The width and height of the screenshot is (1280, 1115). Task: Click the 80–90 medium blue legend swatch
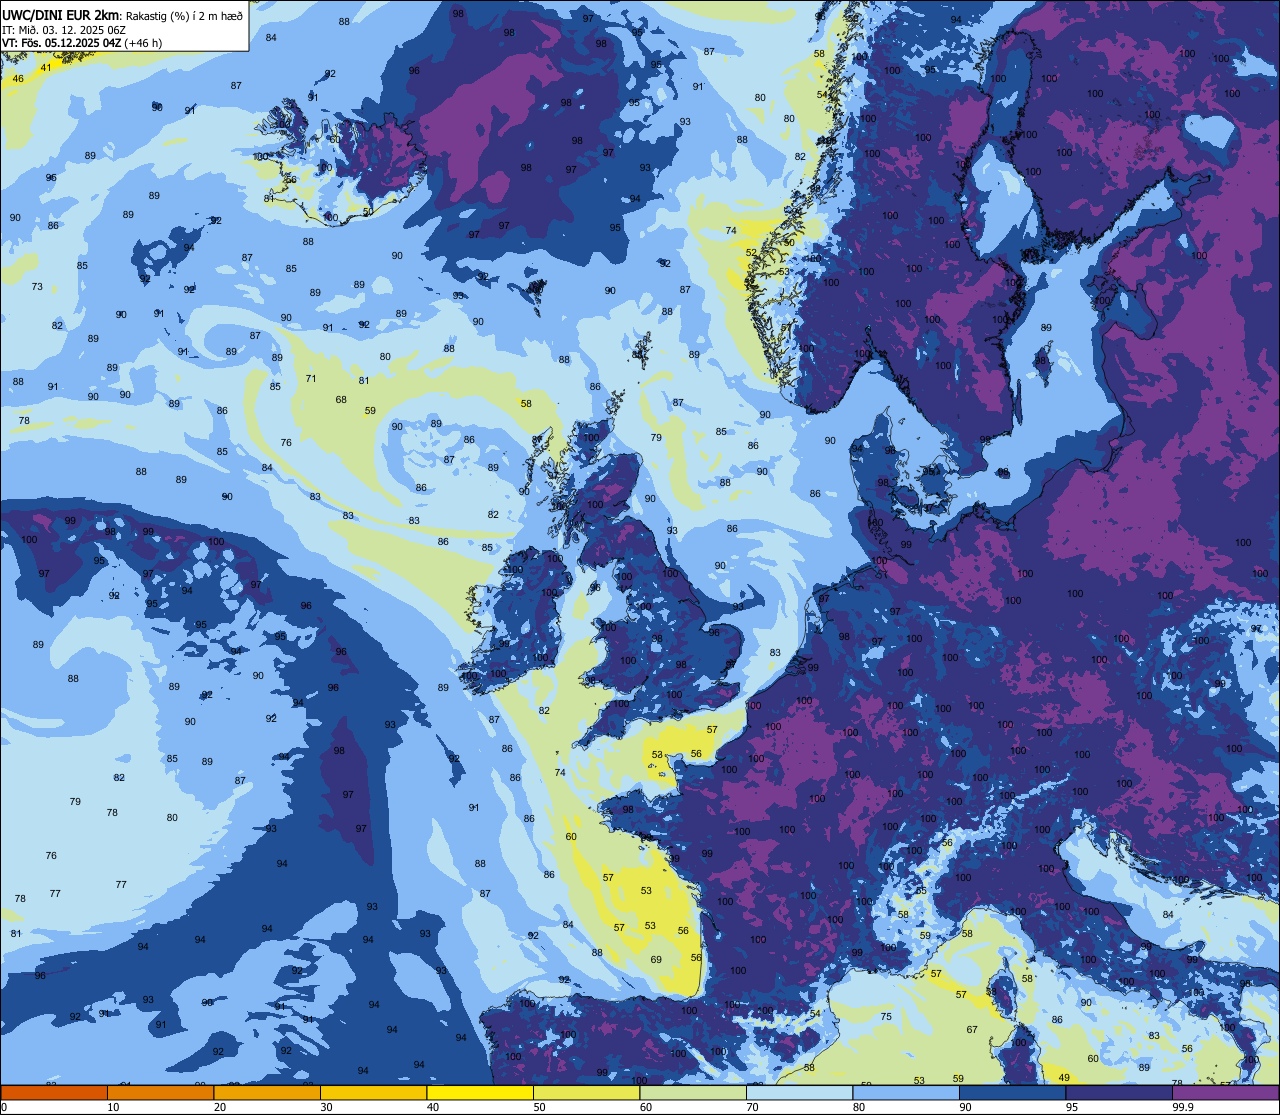906,1093
